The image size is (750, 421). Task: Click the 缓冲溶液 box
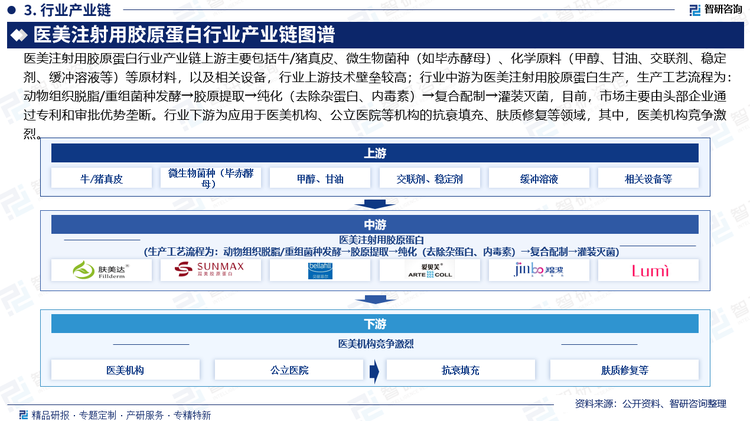pyautogui.click(x=539, y=178)
